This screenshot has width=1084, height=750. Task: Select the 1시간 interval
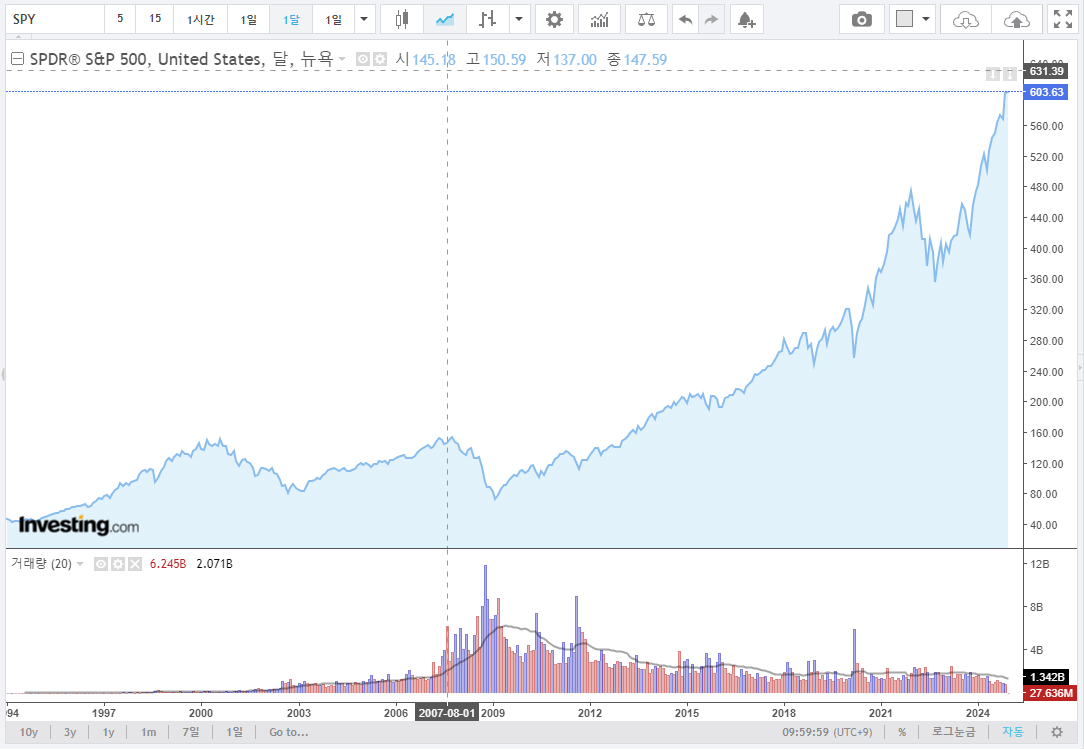(x=200, y=19)
